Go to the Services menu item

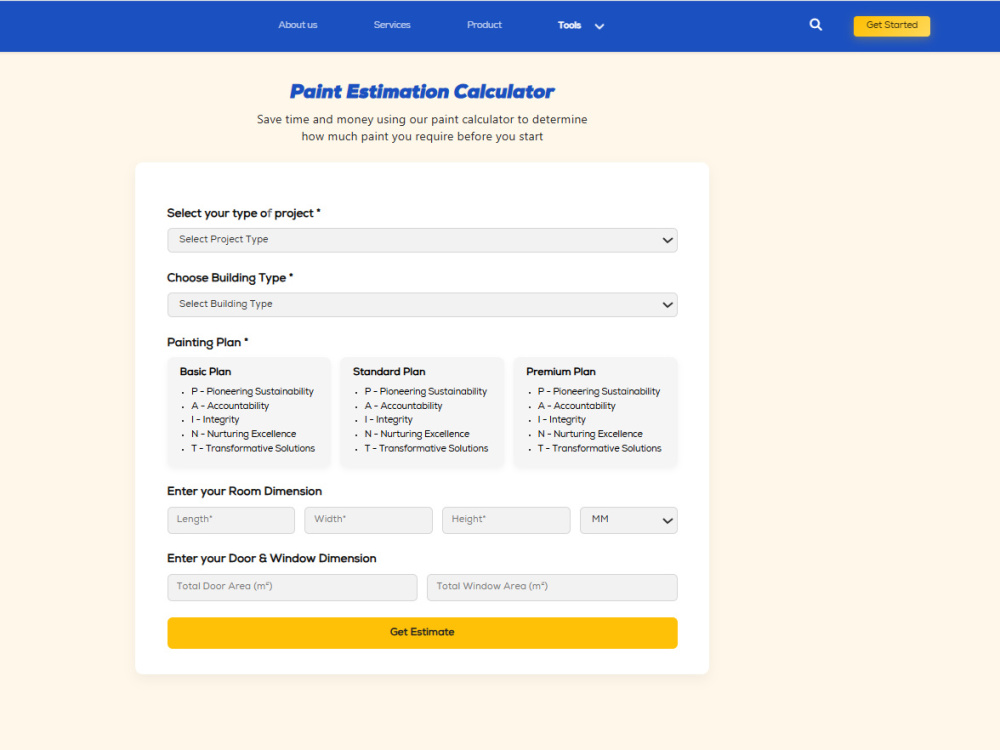coord(392,25)
